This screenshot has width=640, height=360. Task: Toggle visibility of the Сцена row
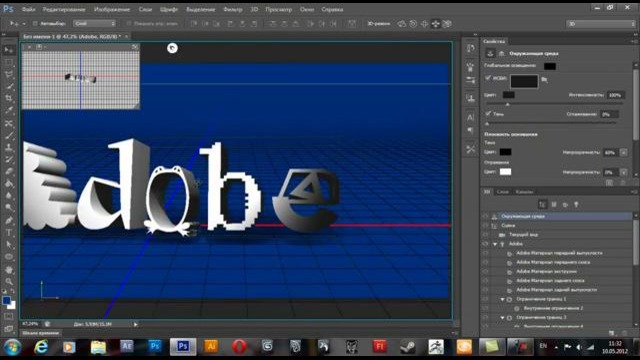click(485, 225)
